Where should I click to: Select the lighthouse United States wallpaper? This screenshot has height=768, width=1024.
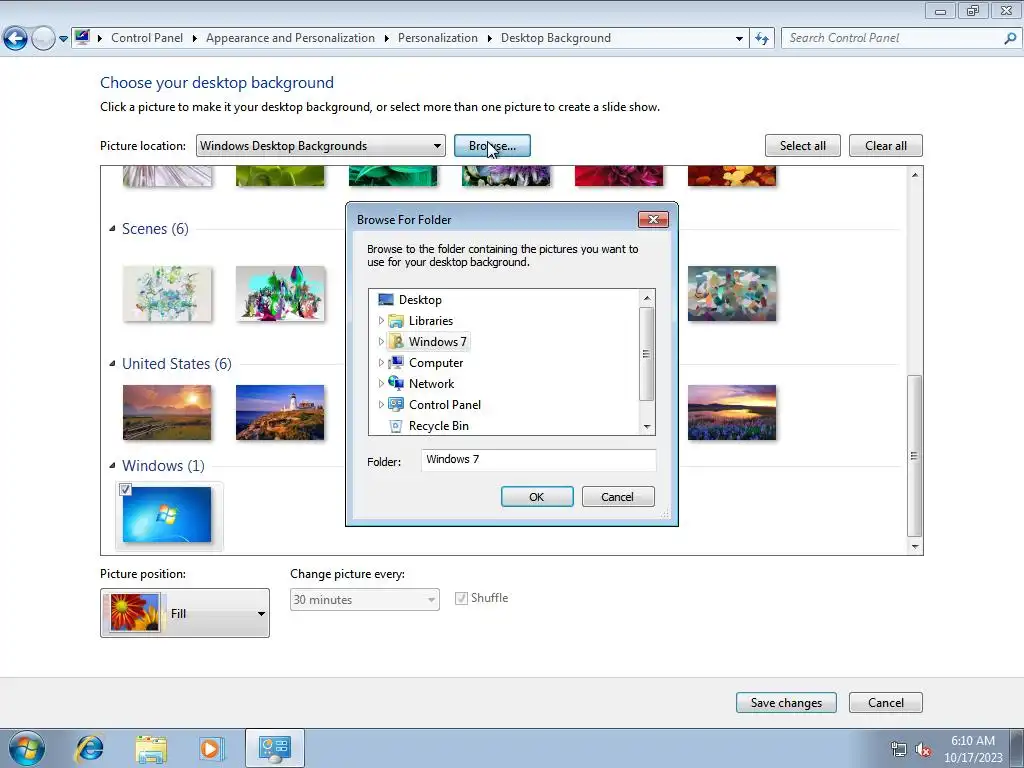(280, 412)
